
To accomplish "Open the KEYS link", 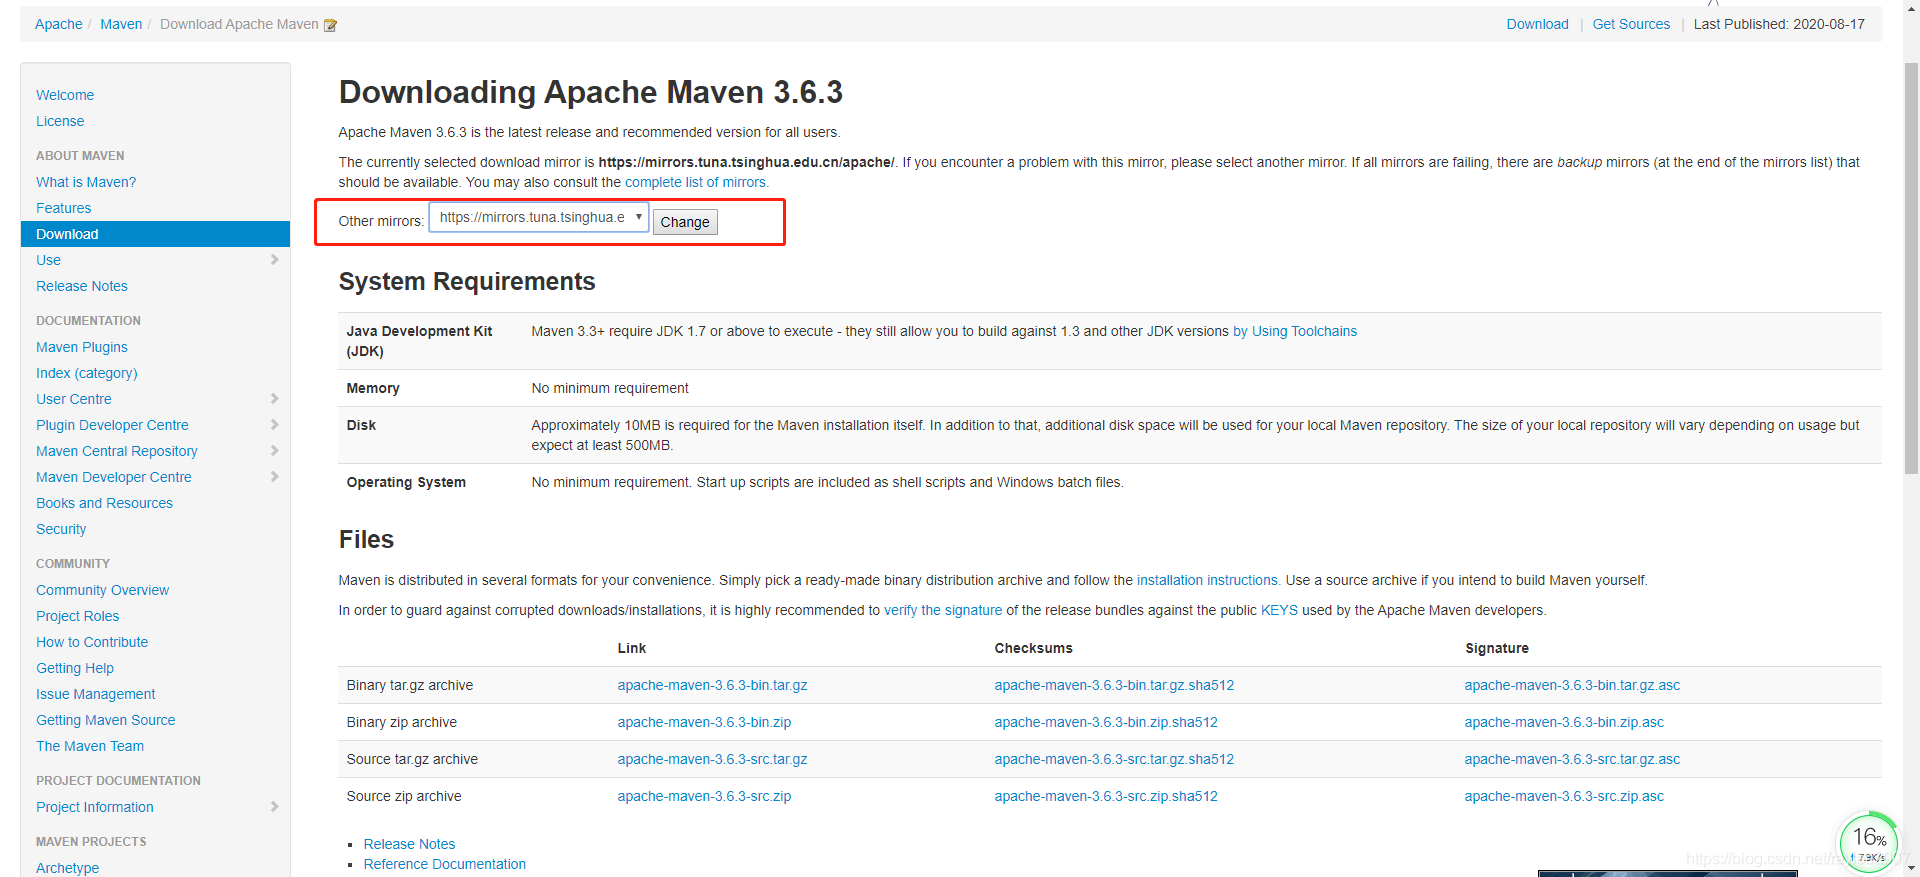I will (x=1279, y=610).
